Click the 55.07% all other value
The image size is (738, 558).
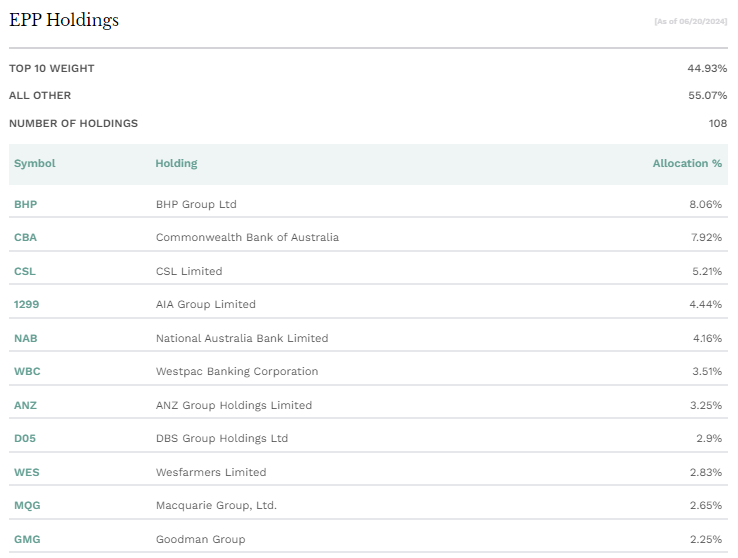(707, 95)
